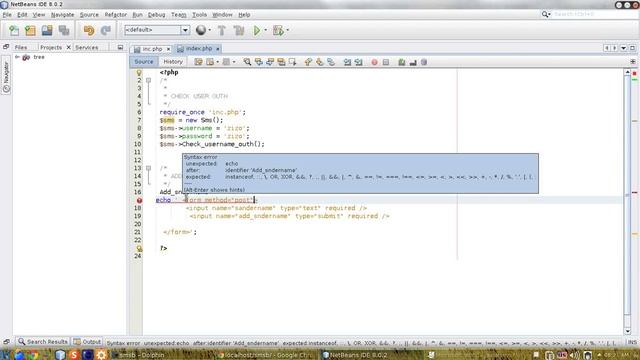Open the Window menu
This screenshot has width=640, height=360.
coord(222,15)
